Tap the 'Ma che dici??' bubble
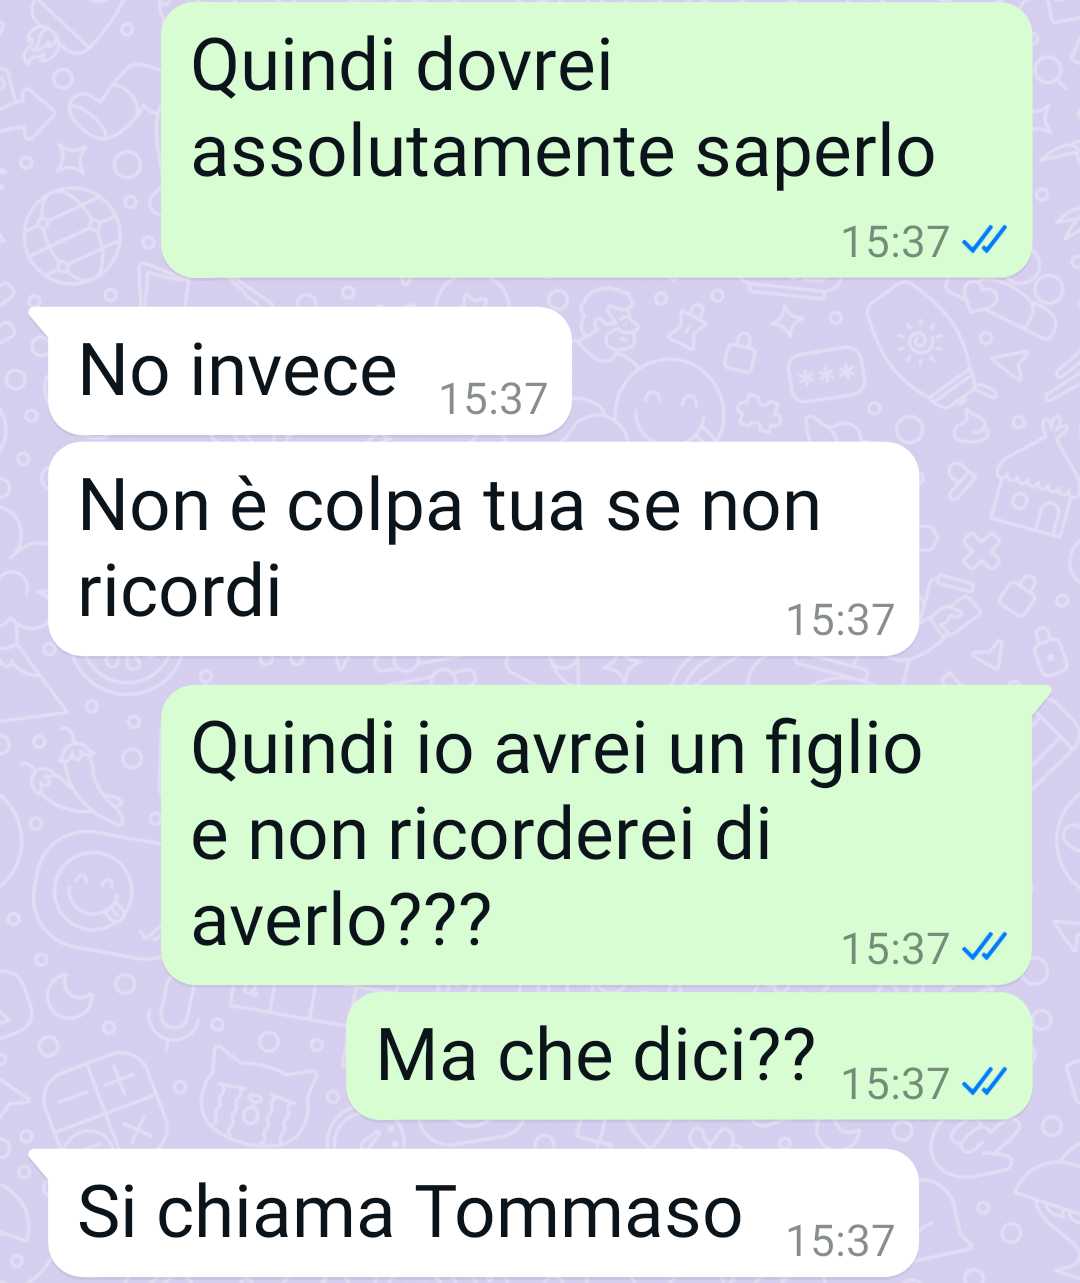This screenshot has height=1283, width=1080. tap(689, 1056)
